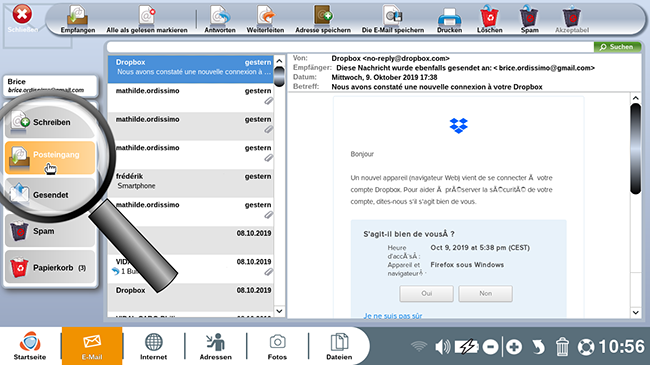Mark all as read with 'Alle als gelesen markieren'
The width and height of the screenshot is (650, 365).
click(147, 19)
